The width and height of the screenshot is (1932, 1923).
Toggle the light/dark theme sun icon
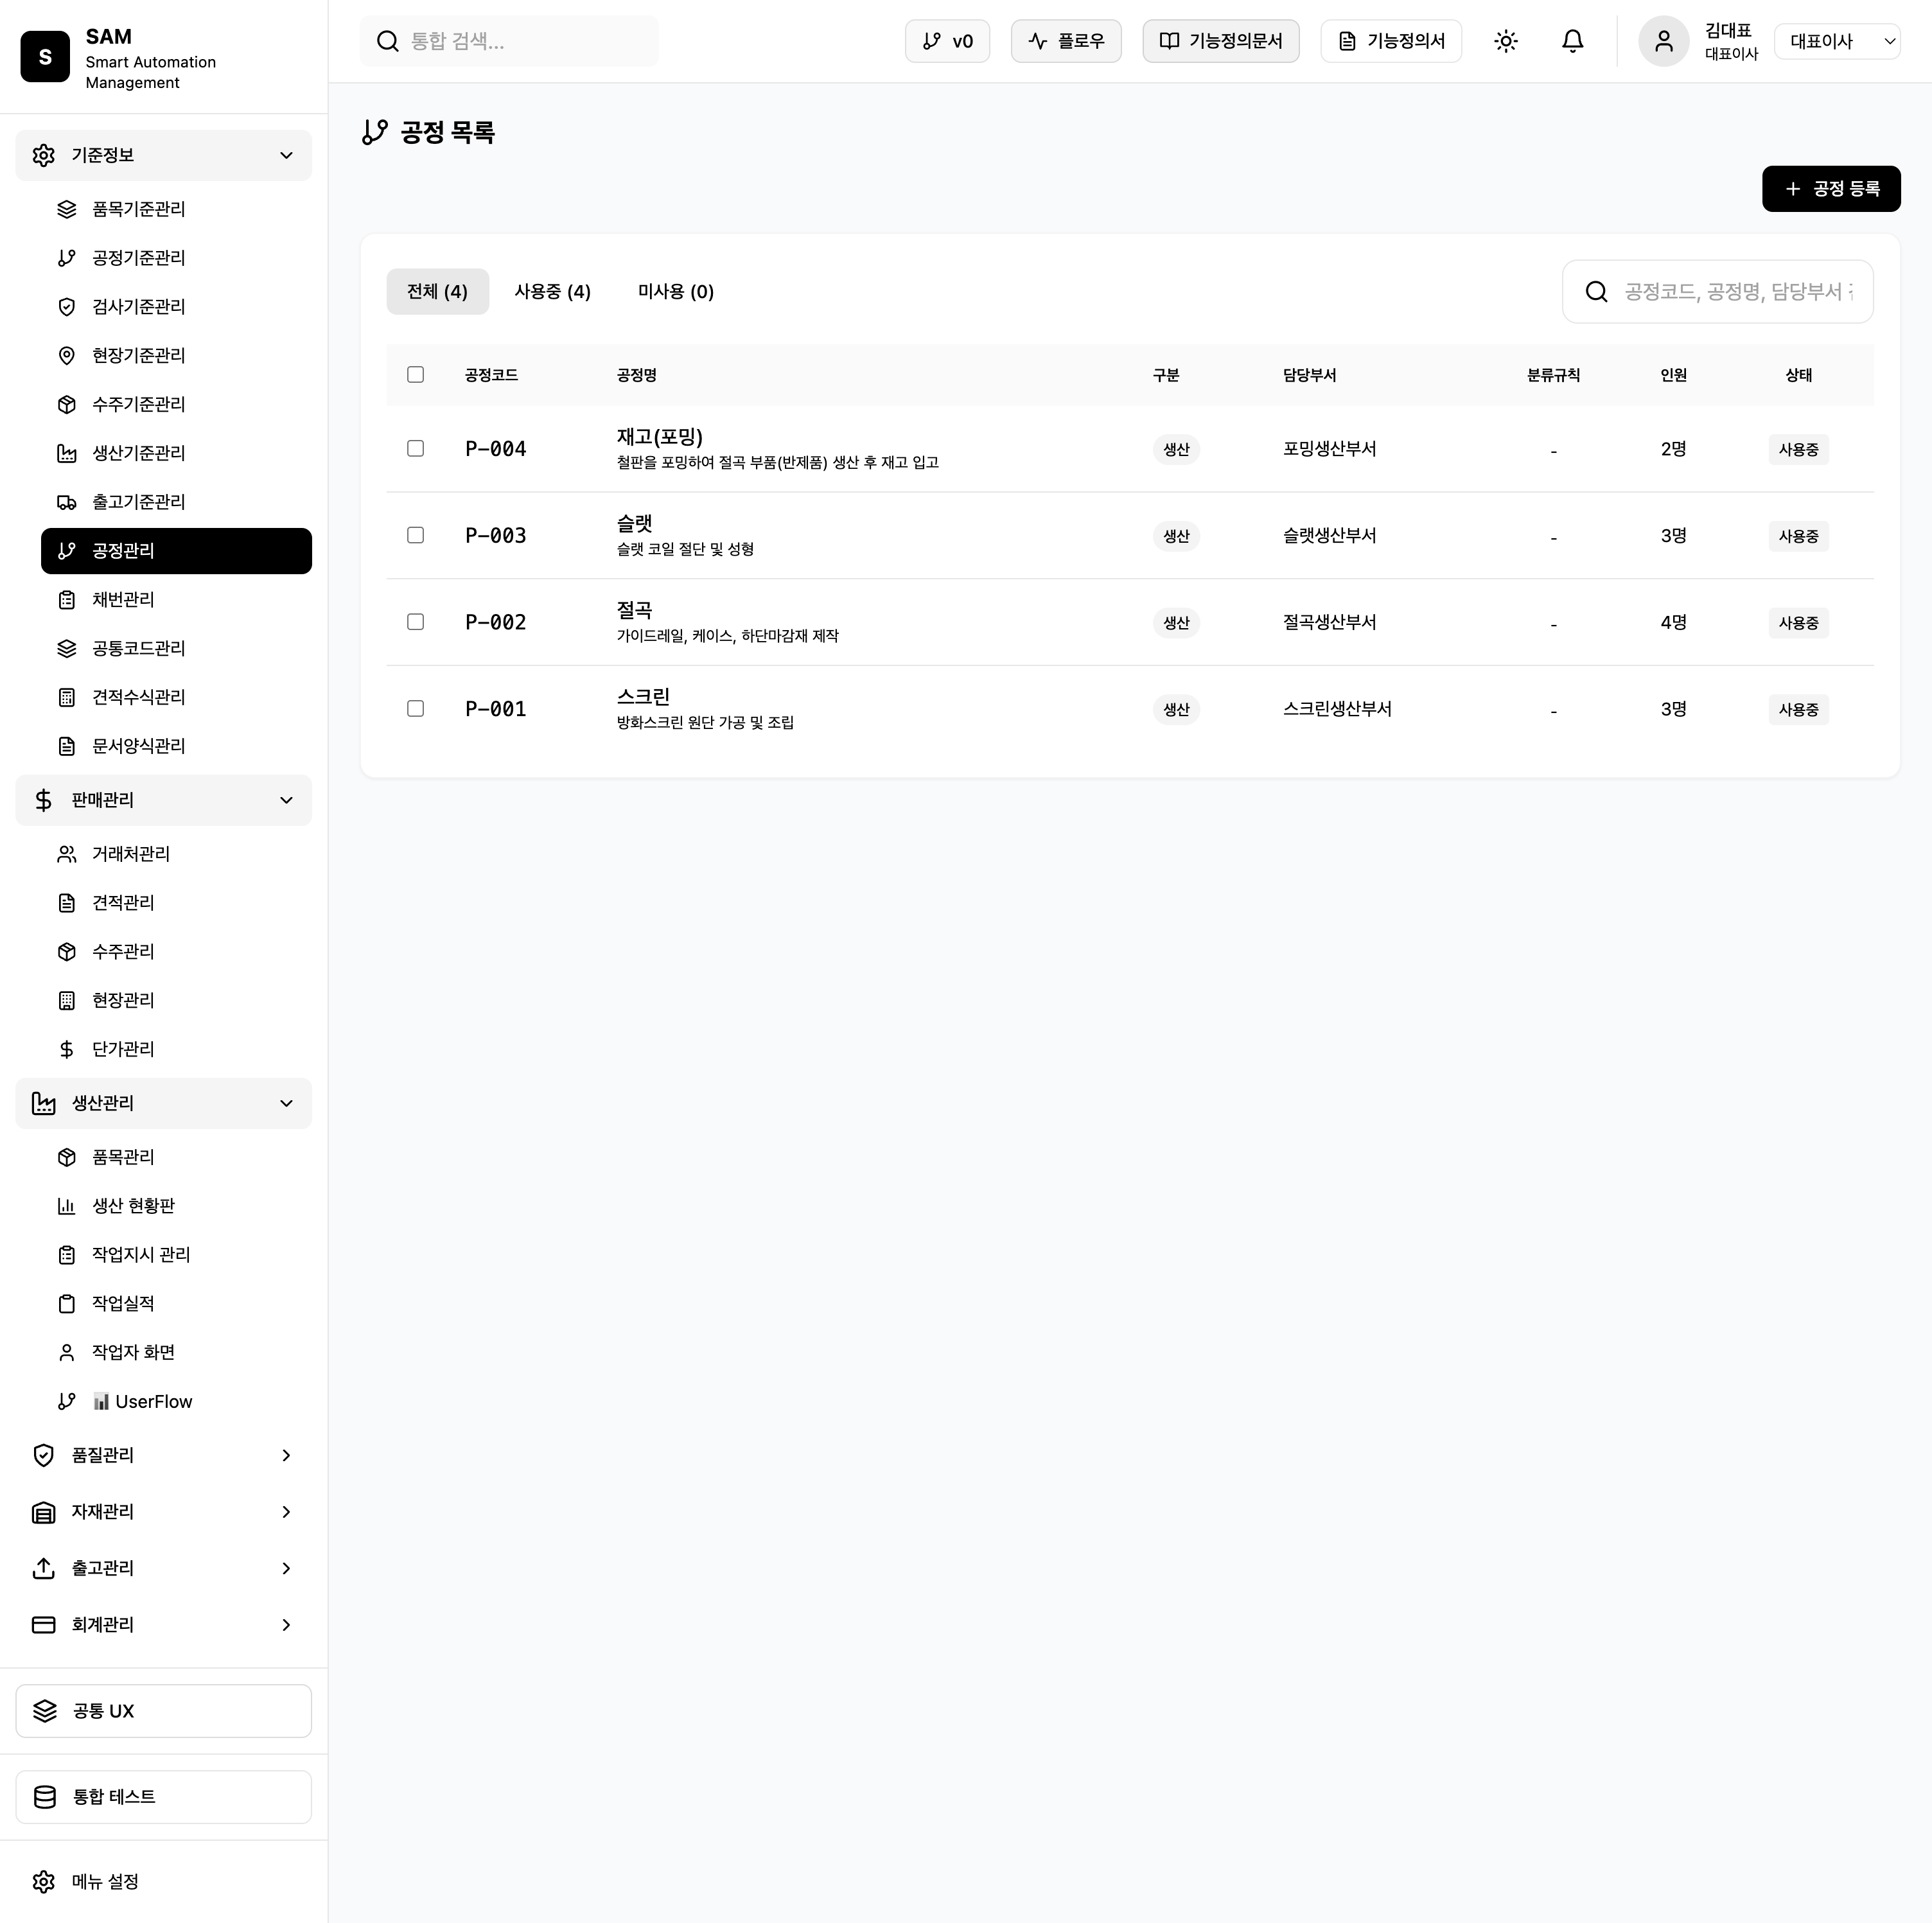pos(1505,41)
